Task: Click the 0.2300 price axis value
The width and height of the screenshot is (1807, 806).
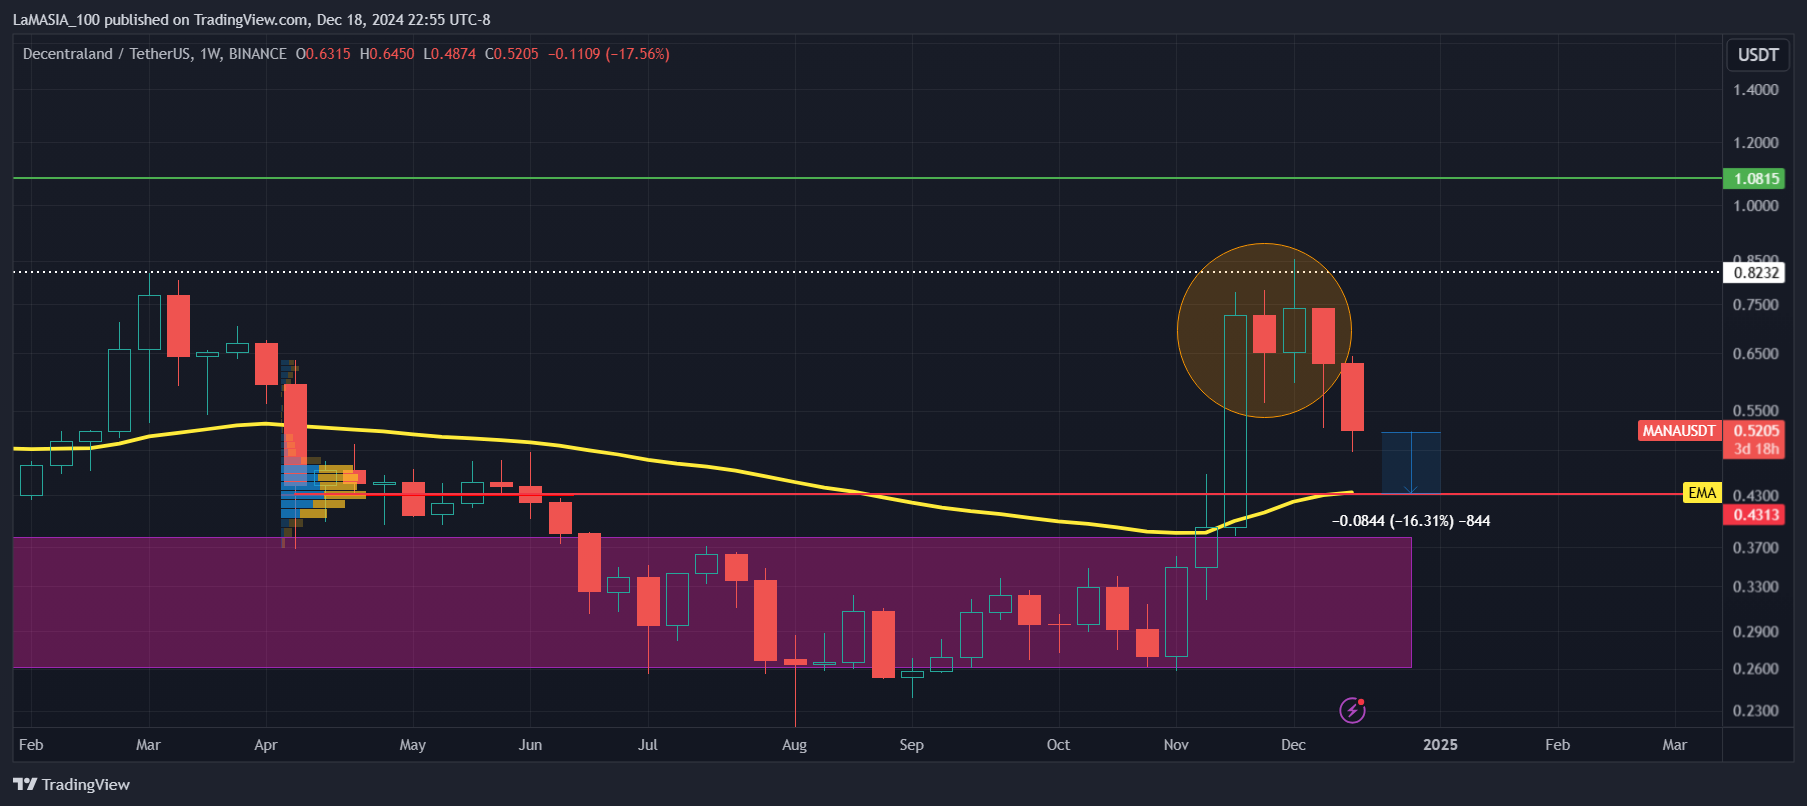Action: [1756, 711]
